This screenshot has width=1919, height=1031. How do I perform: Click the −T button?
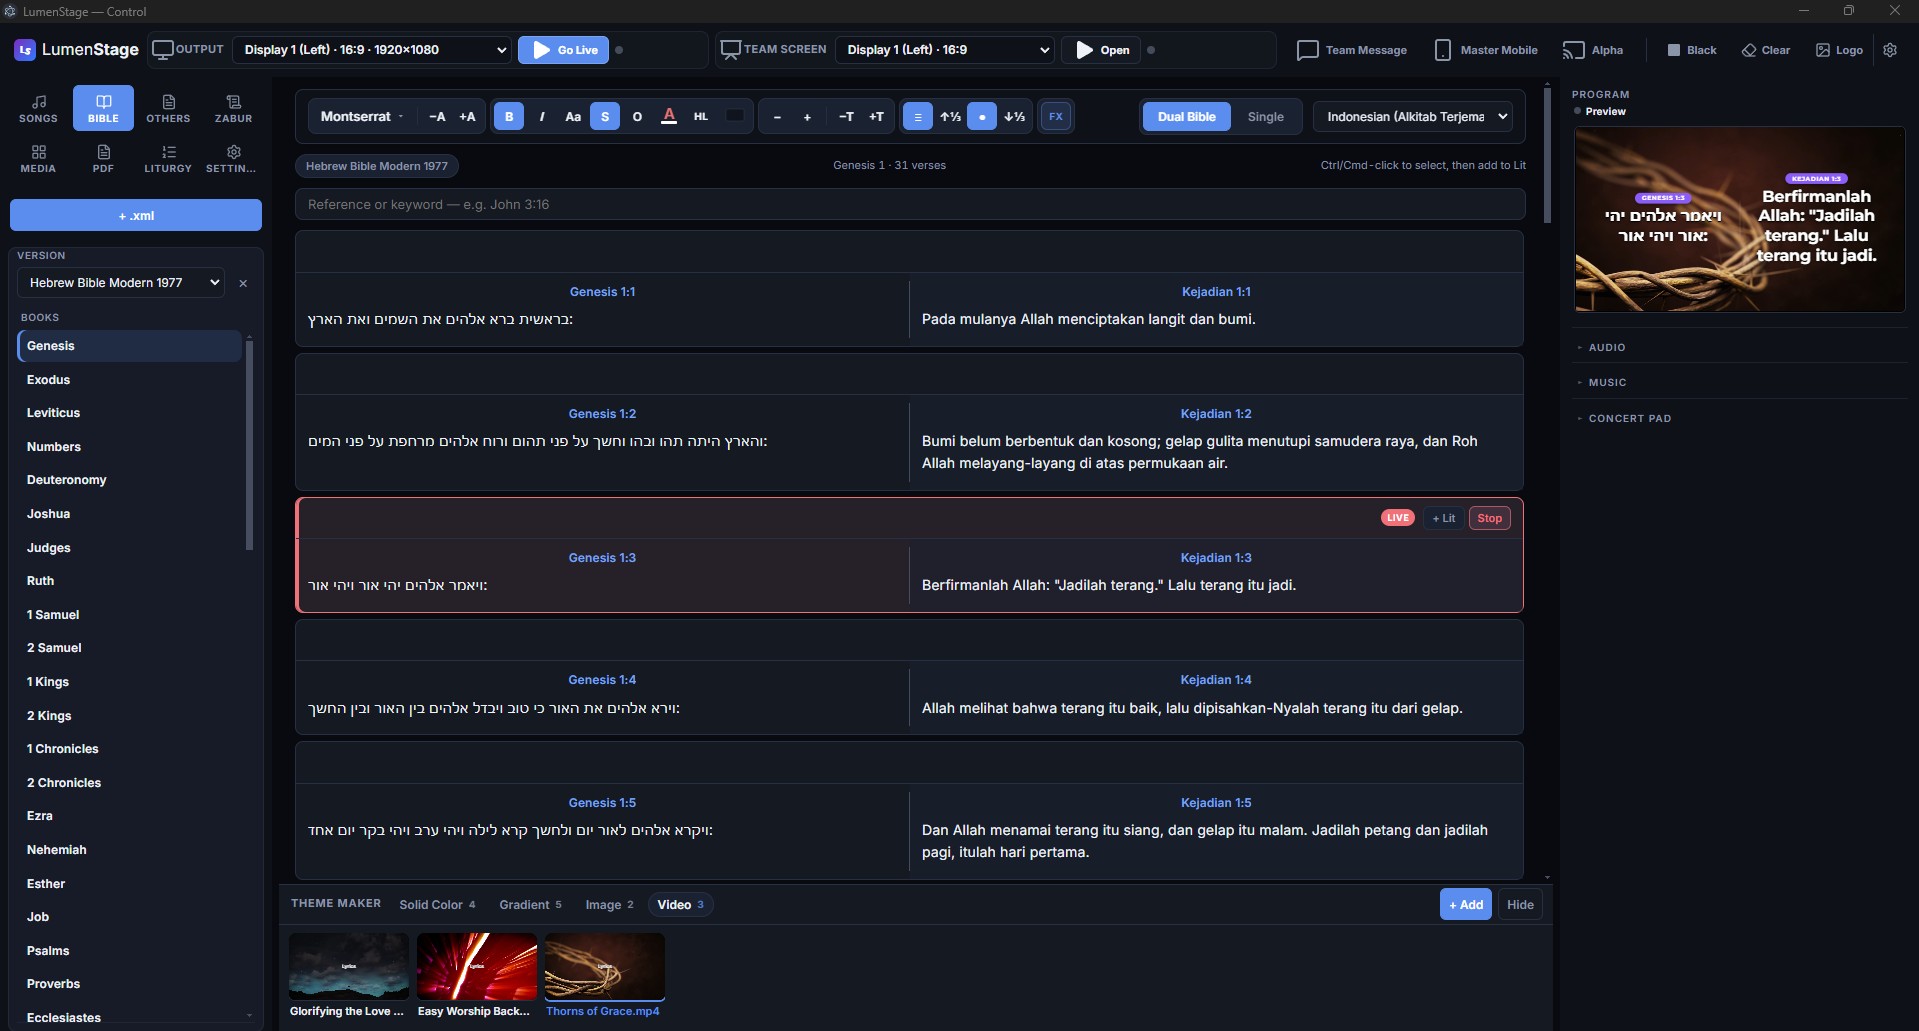(846, 117)
